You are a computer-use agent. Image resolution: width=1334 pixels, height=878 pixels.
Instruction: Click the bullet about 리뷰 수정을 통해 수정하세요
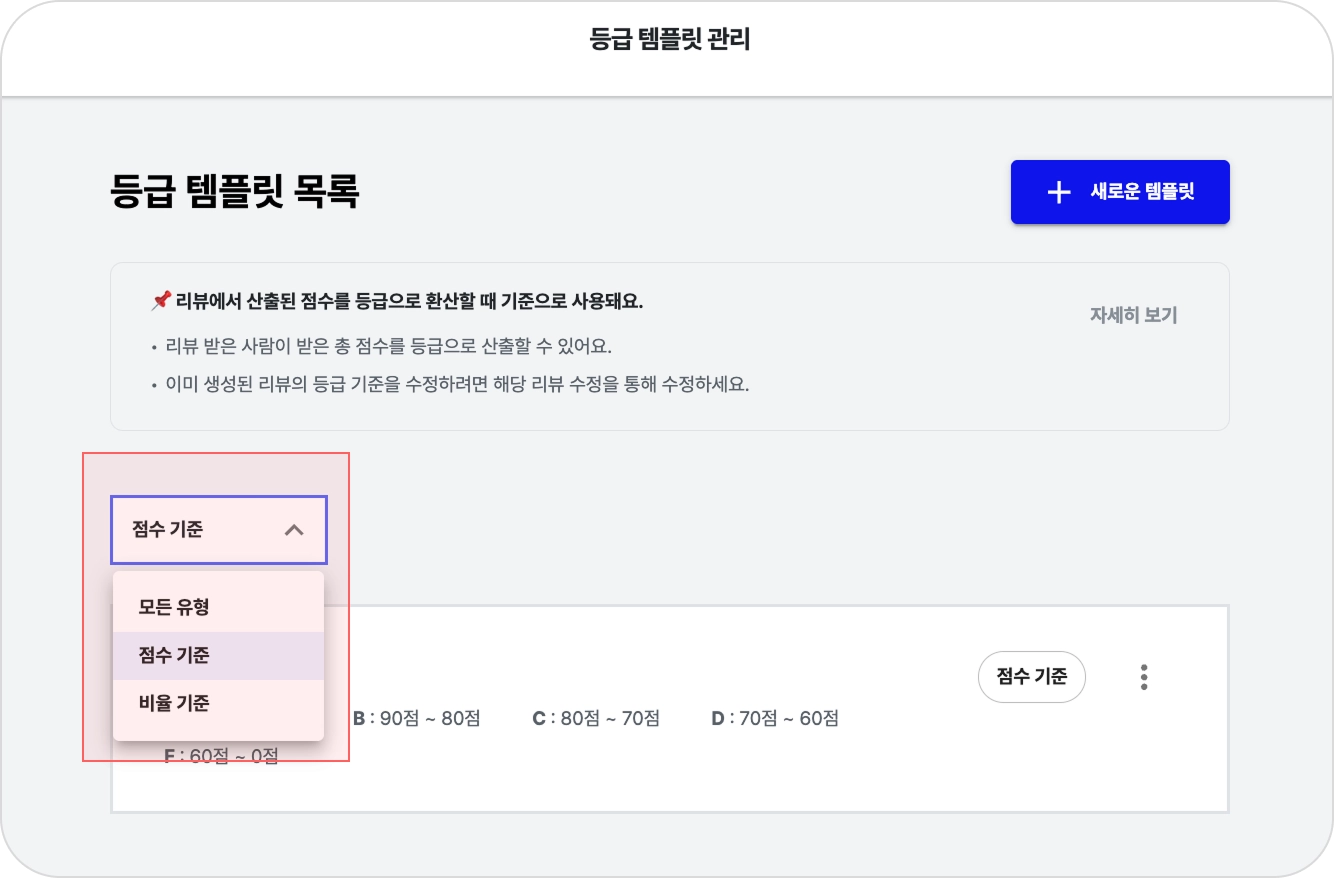[x=450, y=384]
